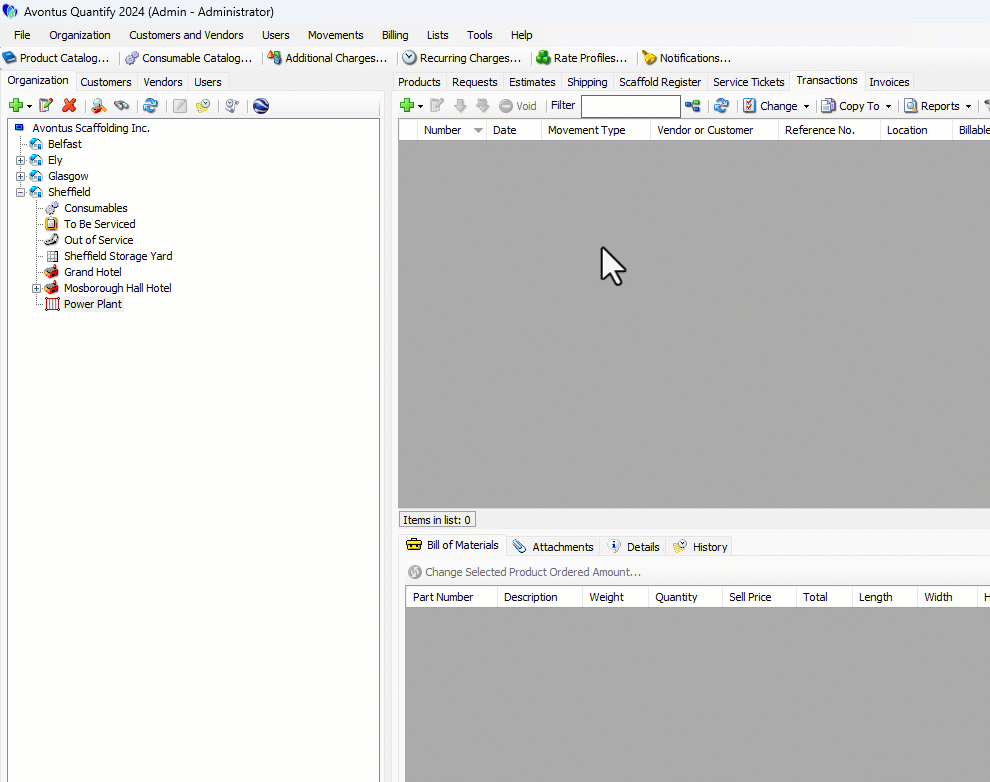This screenshot has height=782, width=990.
Task: Click the blue globe icon
Action: 261,106
